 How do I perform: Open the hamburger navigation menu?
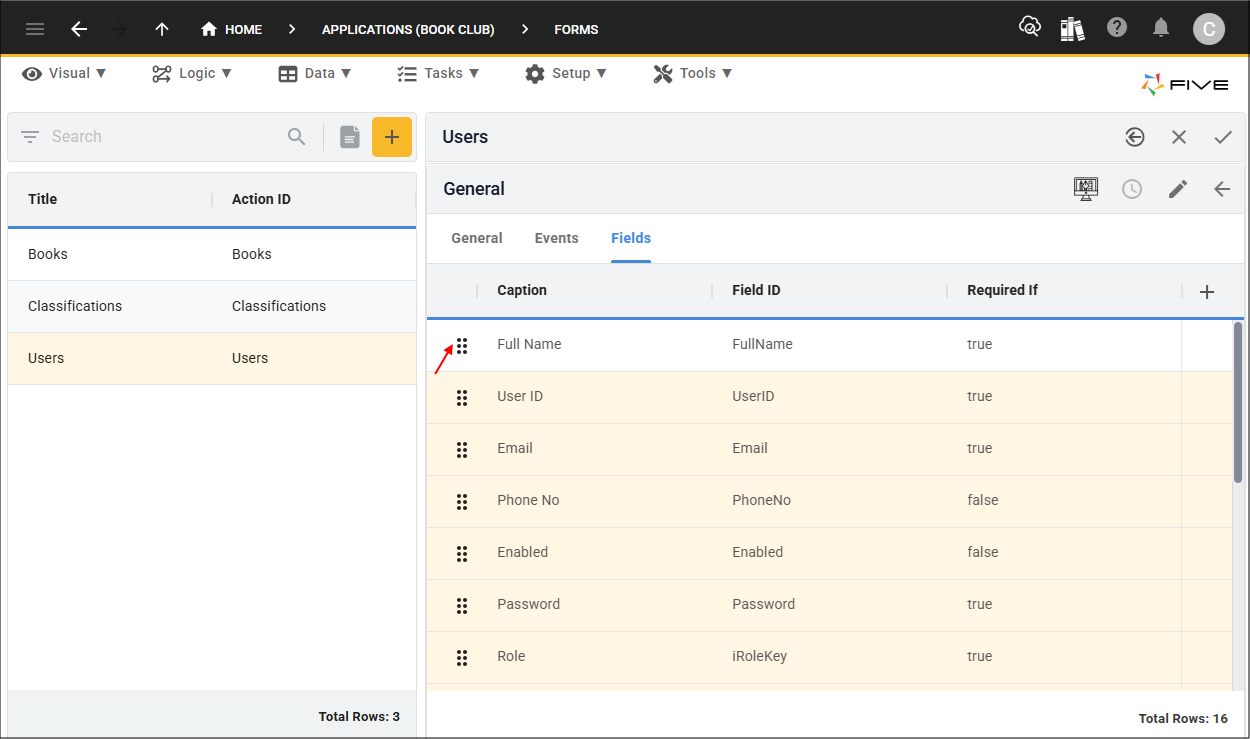35,29
